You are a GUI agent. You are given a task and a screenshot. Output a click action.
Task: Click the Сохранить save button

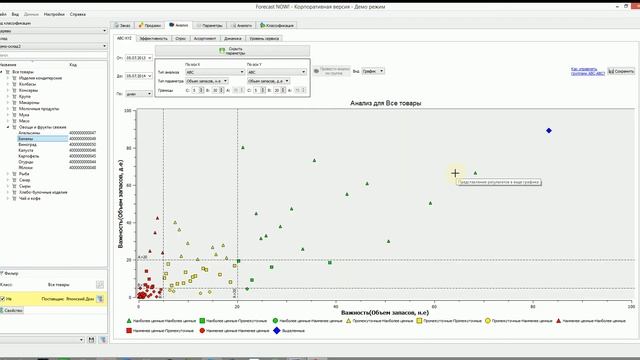(621, 71)
